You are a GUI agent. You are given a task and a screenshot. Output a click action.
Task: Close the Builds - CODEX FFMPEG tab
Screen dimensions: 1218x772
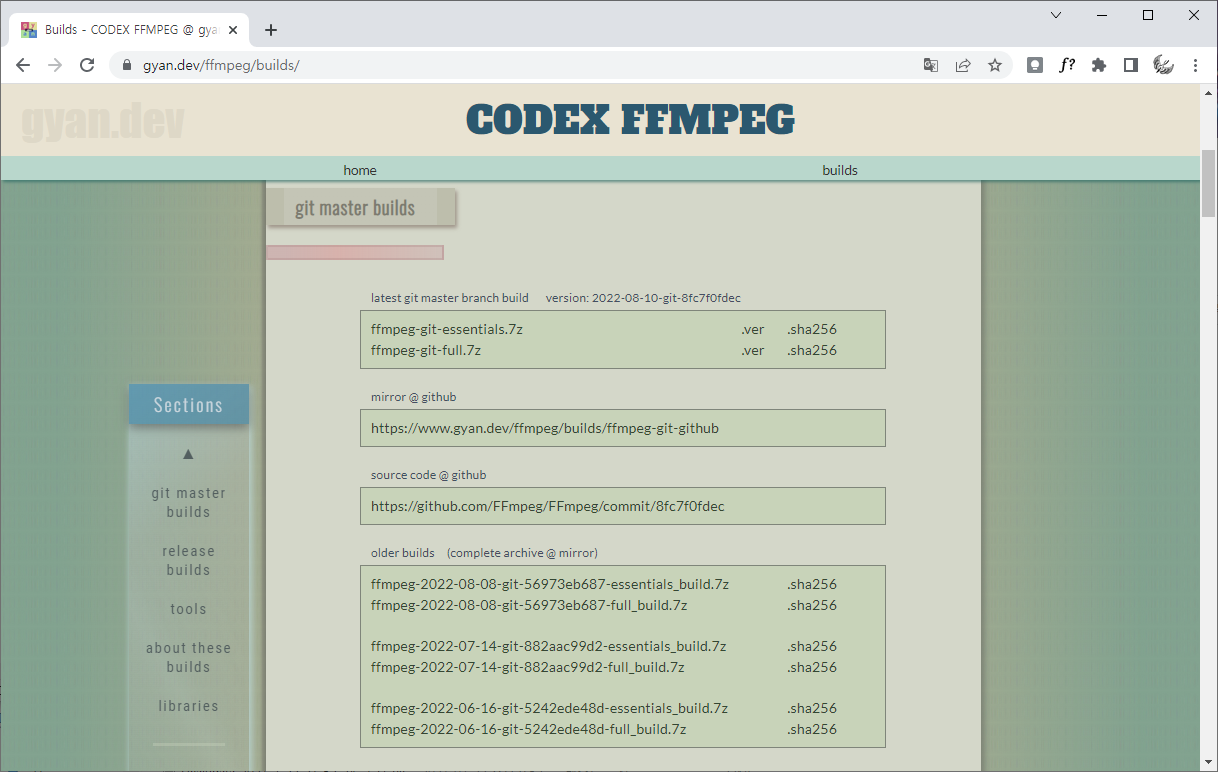(234, 30)
